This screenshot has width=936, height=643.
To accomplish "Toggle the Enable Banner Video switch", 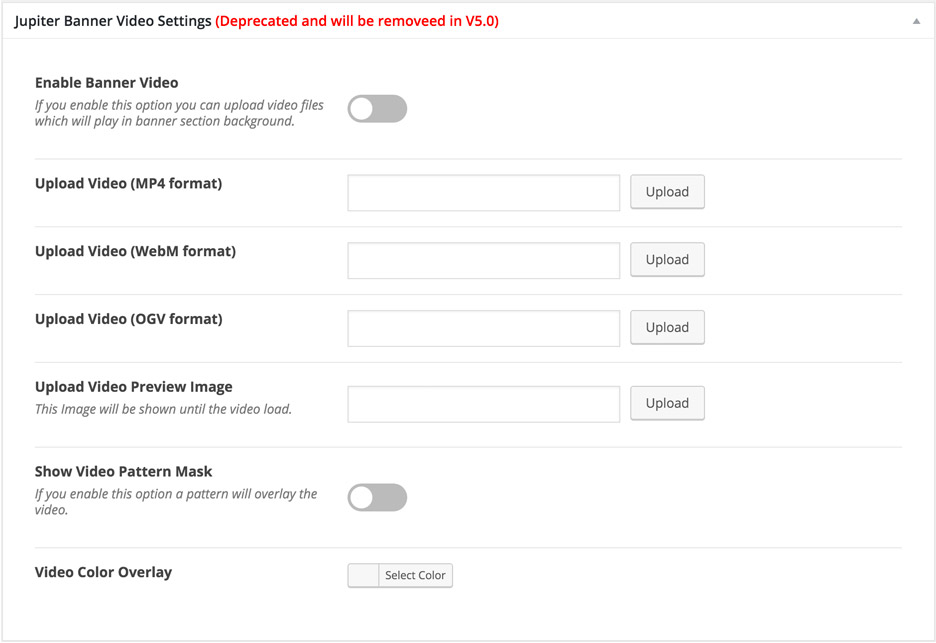I will pyautogui.click(x=377, y=109).
